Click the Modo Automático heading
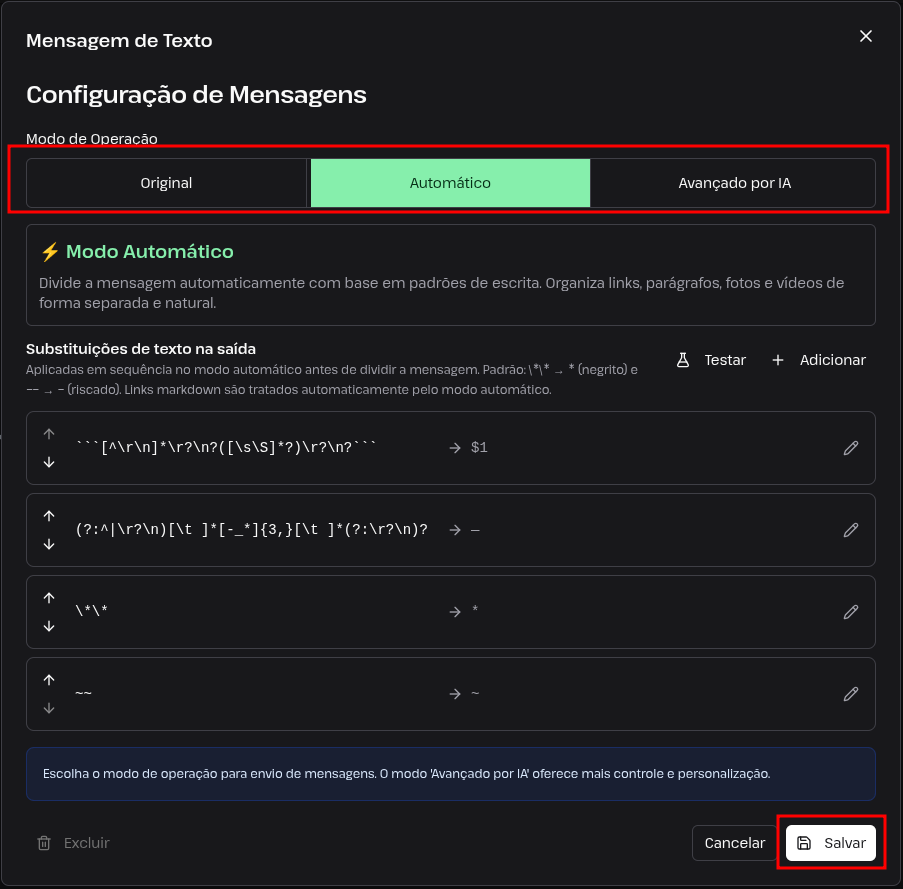This screenshot has height=889, width=903. click(x=150, y=252)
